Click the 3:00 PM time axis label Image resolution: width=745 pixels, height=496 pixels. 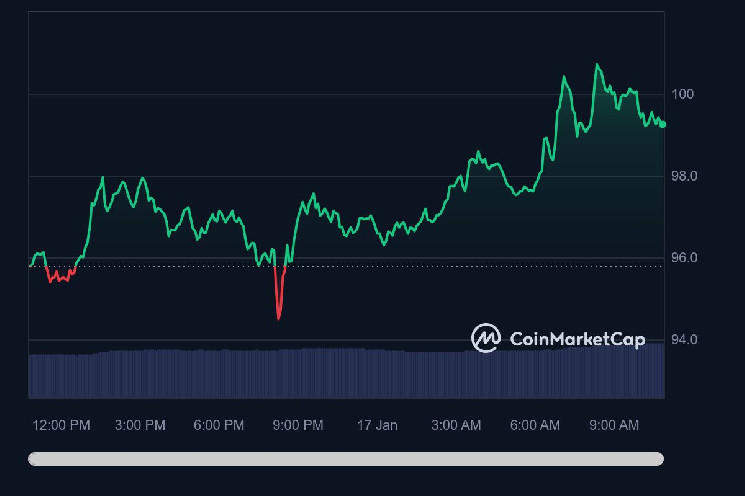[140, 425]
